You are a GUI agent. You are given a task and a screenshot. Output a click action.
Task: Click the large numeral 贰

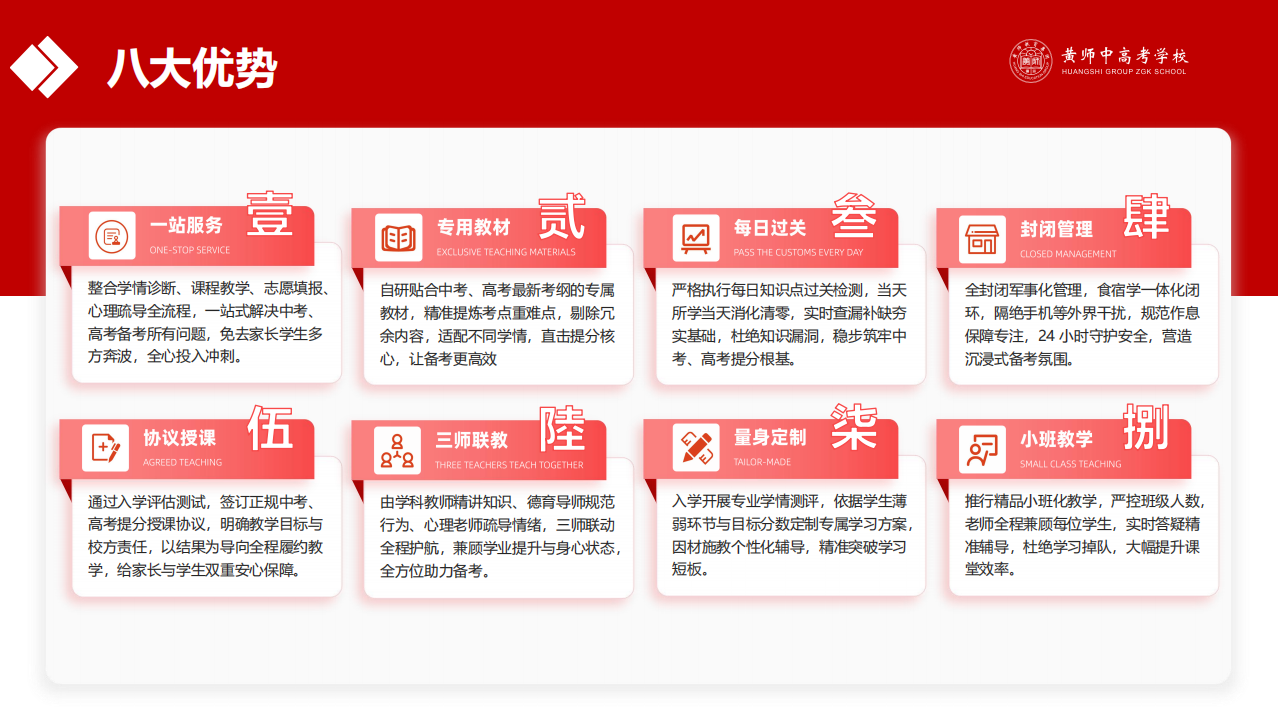click(562, 217)
